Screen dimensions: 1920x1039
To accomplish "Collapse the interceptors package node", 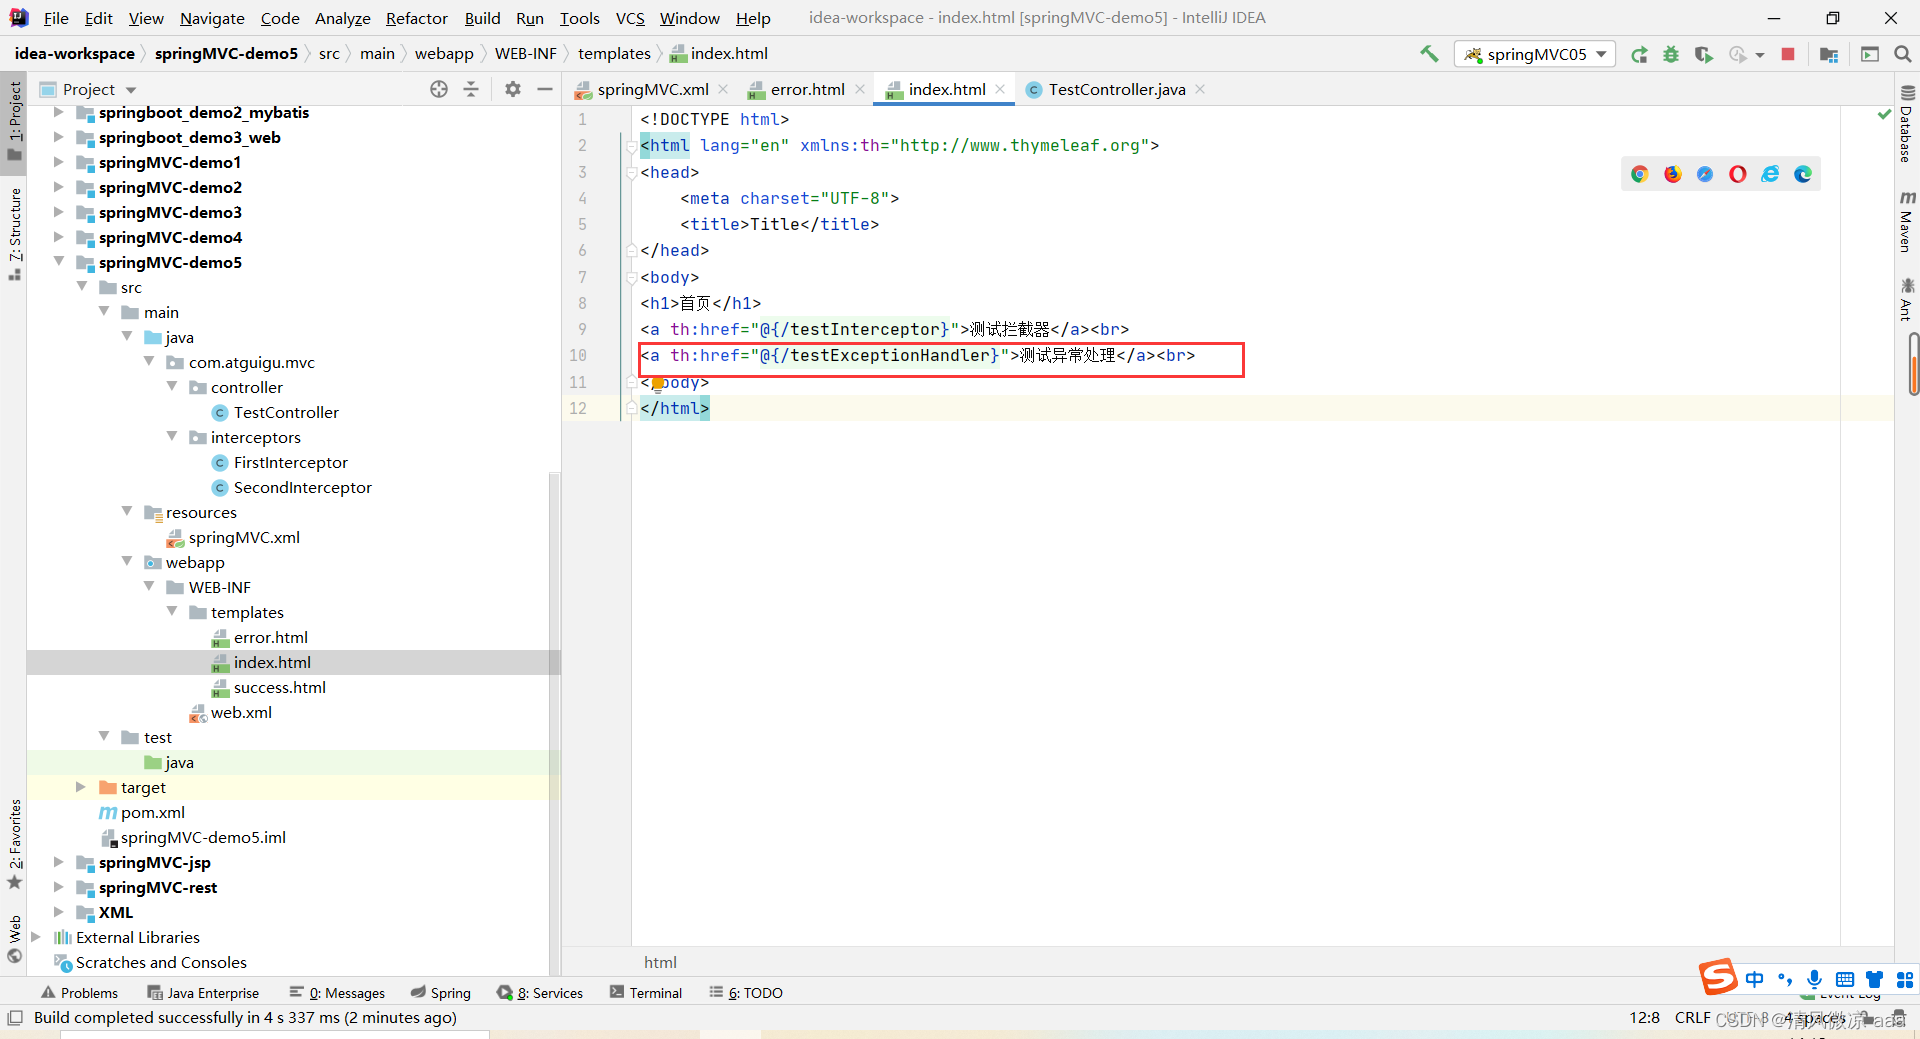I will click(x=172, y=436).
